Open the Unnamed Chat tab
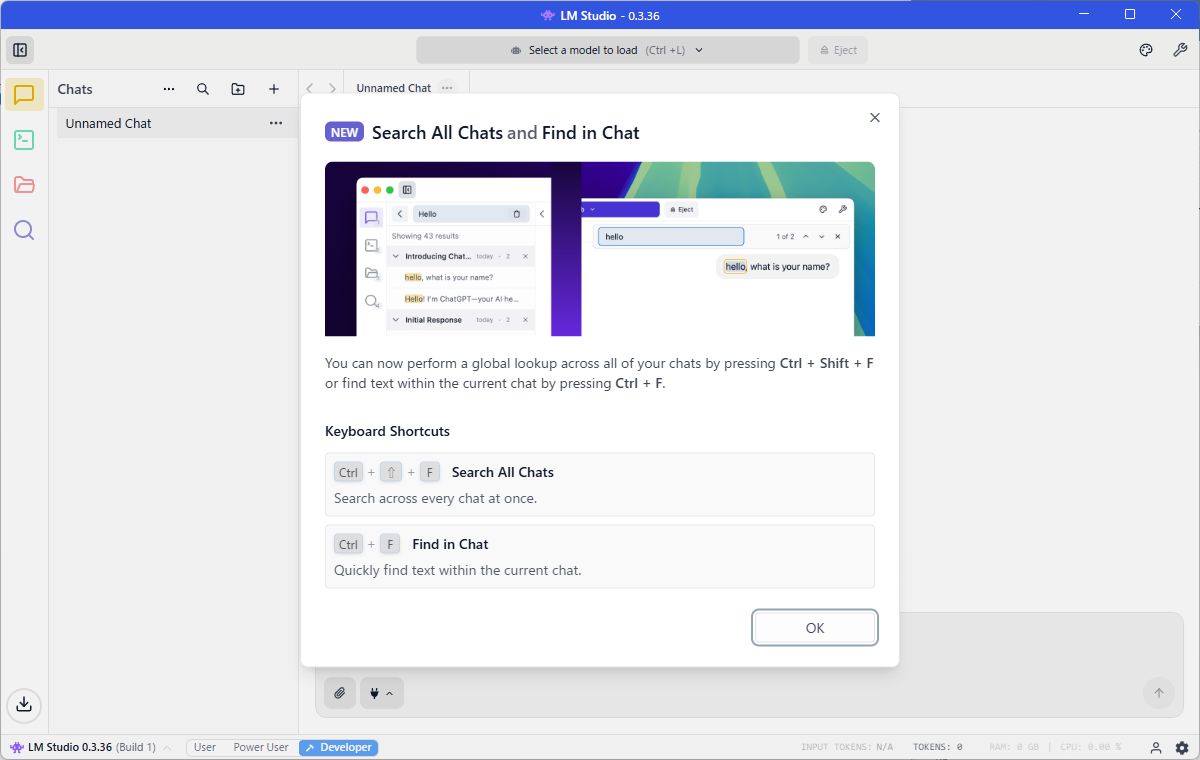1200x760 pixels. coord(393,88)
